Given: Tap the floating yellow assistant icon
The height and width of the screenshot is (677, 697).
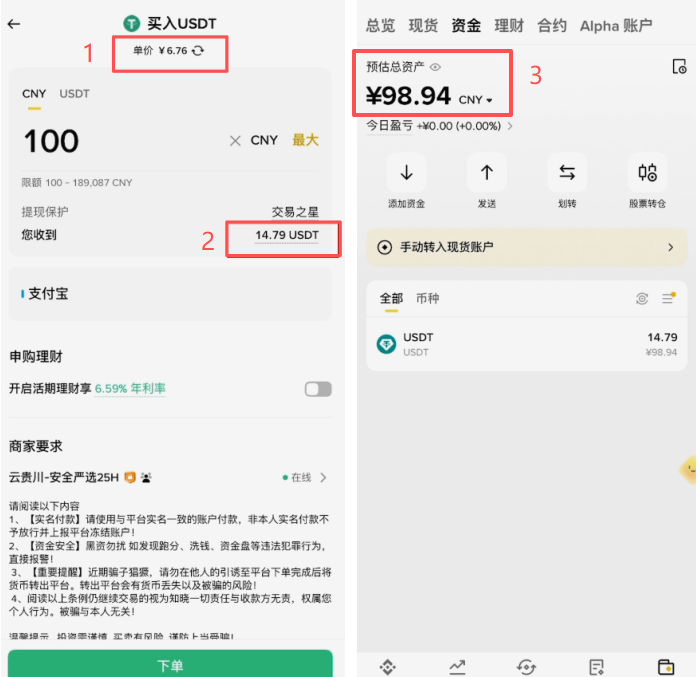Looking at the screenshot, I should (x=689, y=469).
